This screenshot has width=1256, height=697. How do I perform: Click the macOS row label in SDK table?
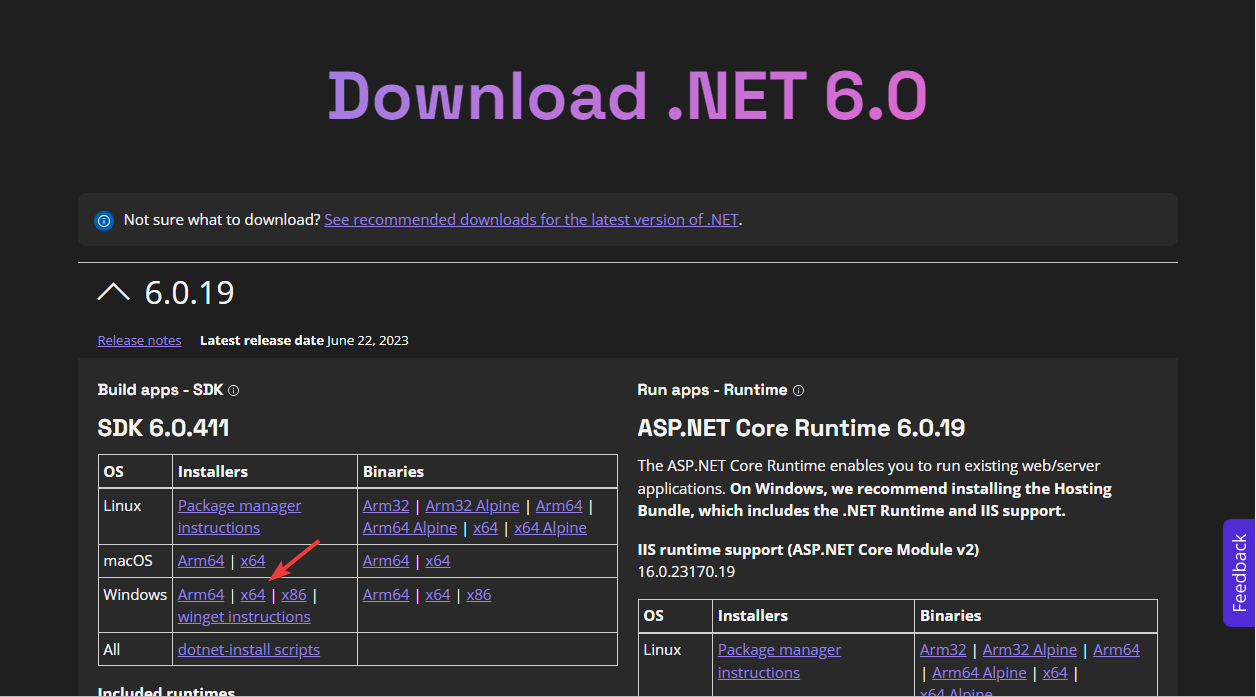point(128,561)
